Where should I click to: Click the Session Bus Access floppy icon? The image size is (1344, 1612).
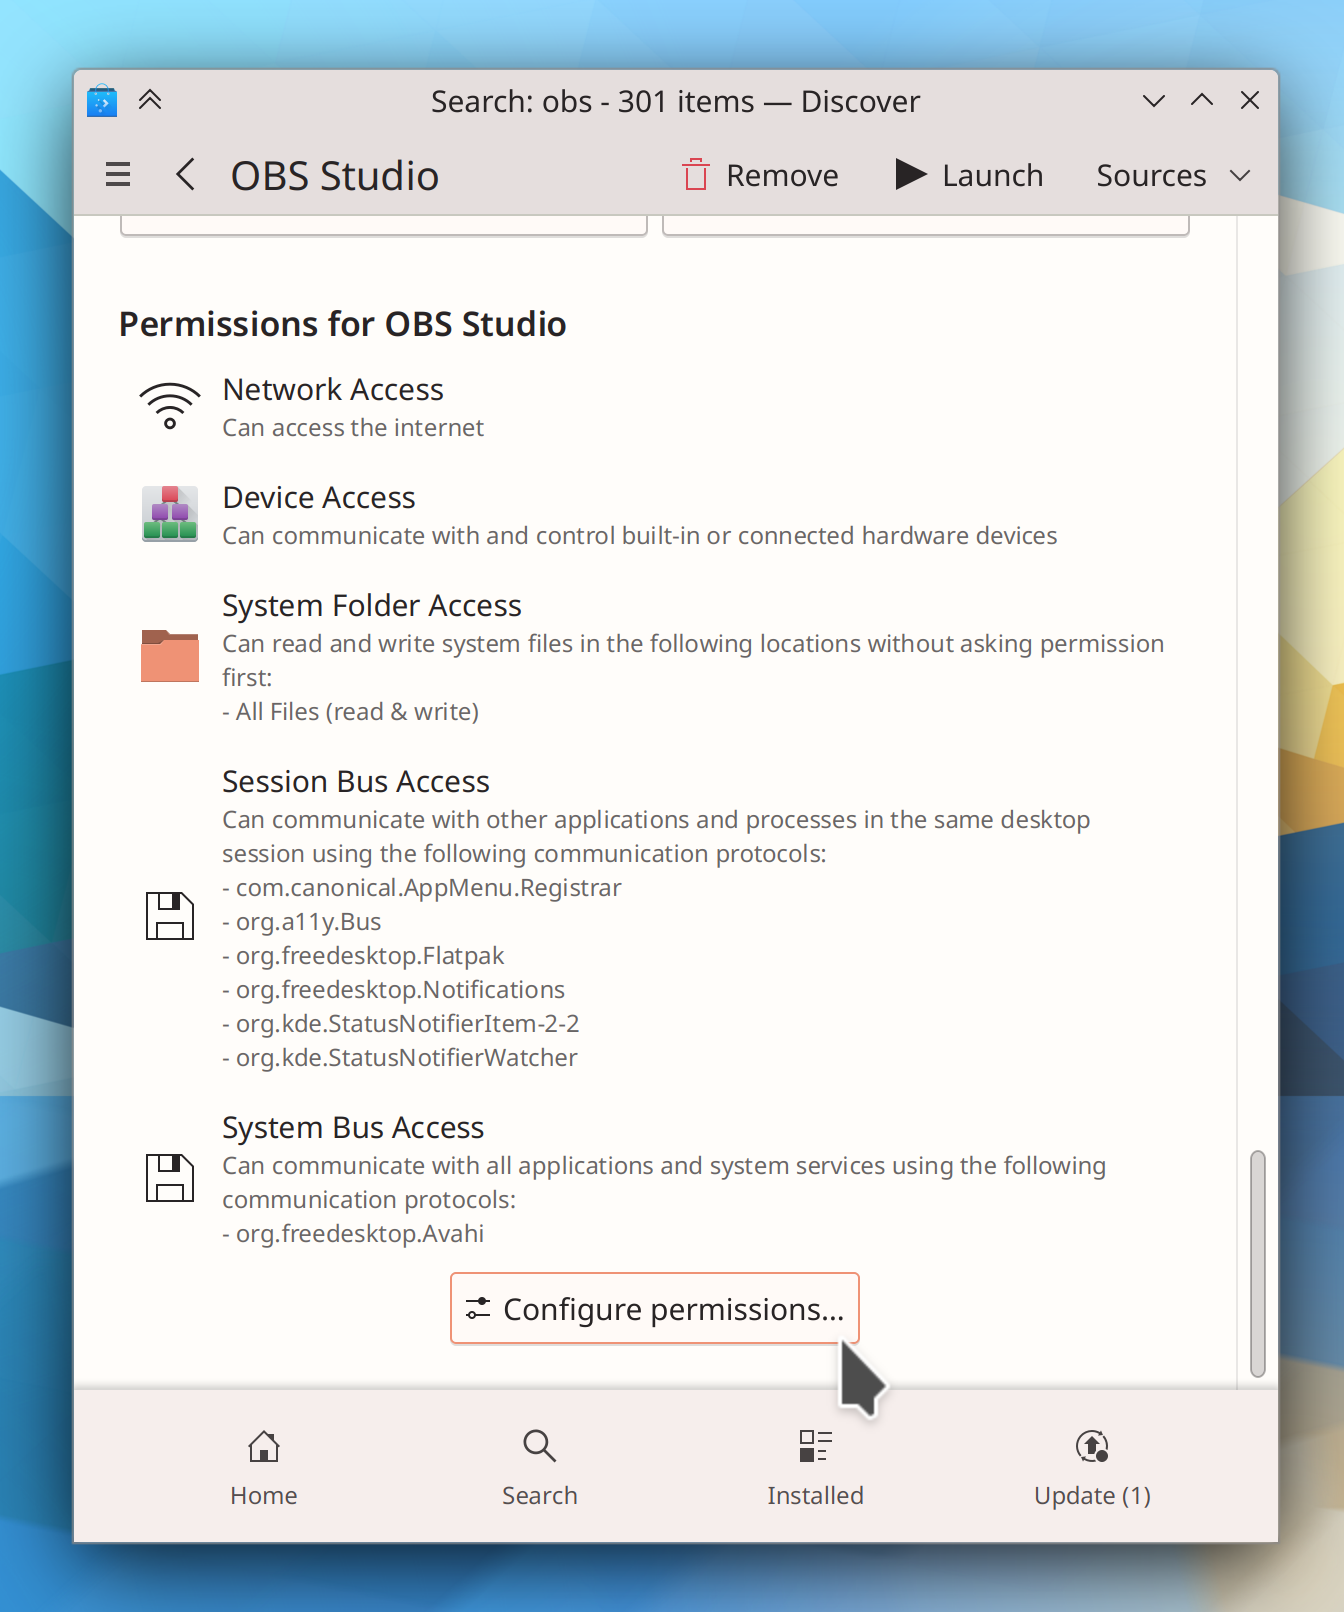pyautogui.click(x=170, y=916)
